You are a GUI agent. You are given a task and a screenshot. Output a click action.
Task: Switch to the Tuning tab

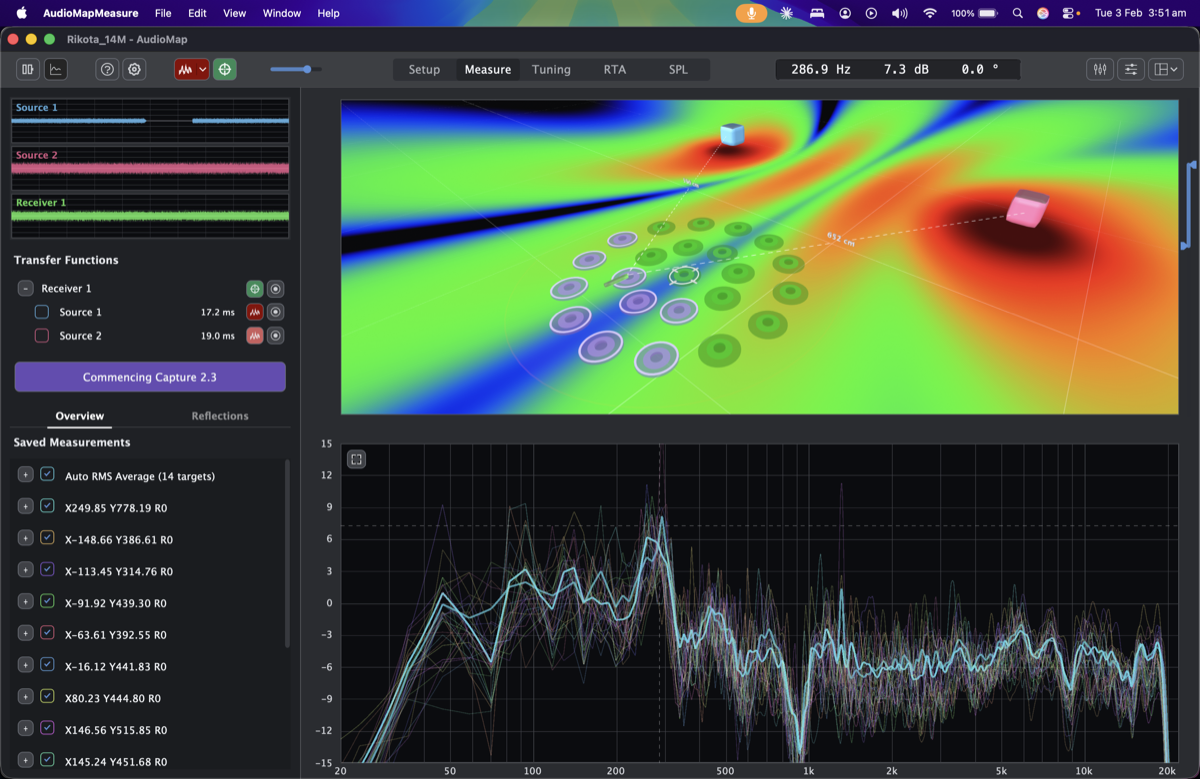click(x=551, y=69)
